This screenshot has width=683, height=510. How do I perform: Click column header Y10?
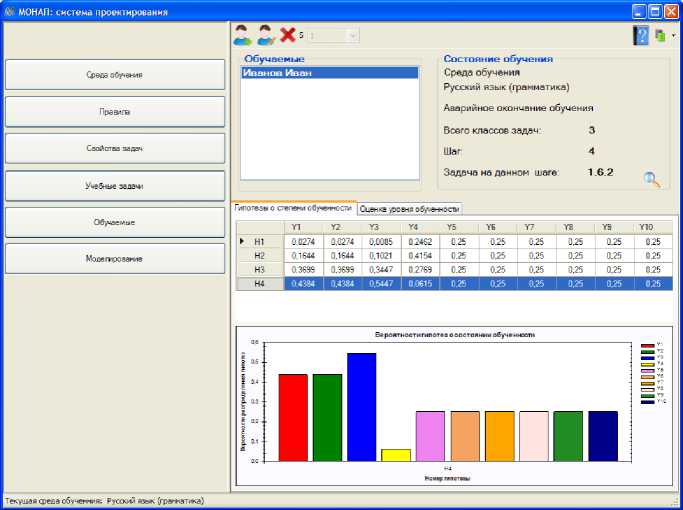[x=653, y=227]
